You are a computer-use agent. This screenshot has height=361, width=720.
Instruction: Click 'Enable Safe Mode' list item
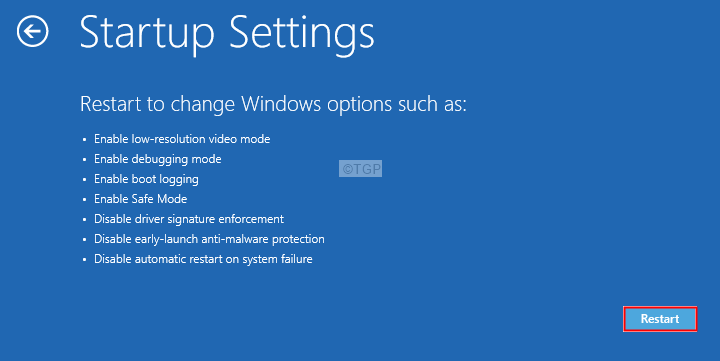[x=141, y=199]
